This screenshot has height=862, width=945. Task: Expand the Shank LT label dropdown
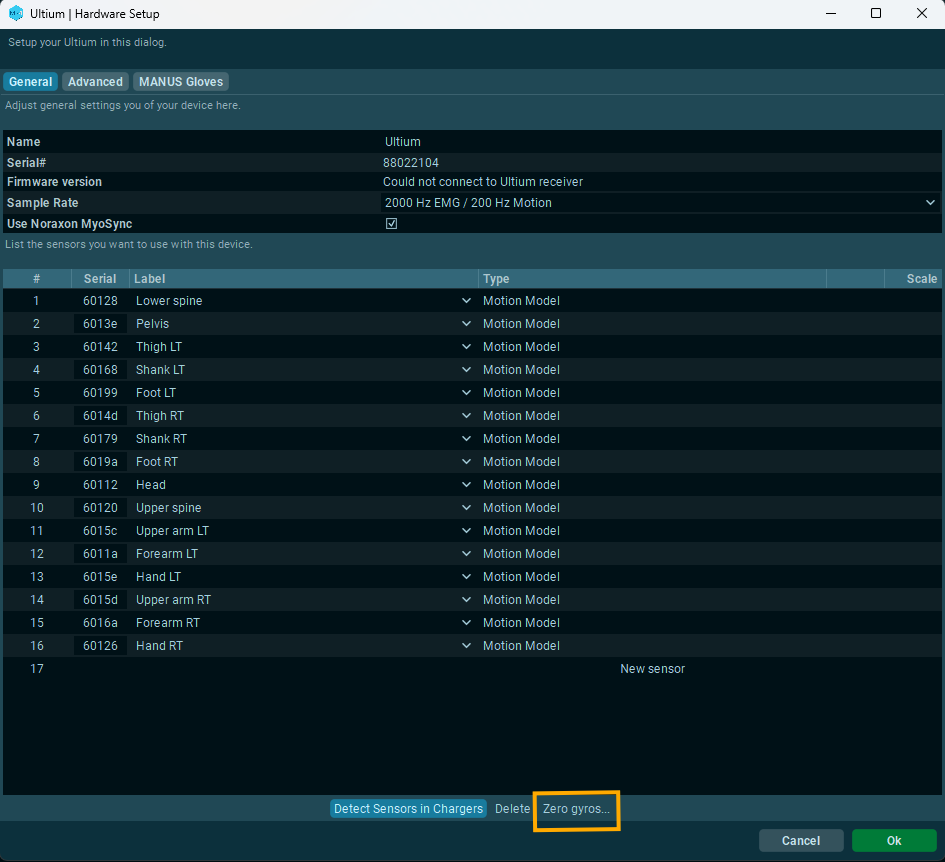point(466,370)
